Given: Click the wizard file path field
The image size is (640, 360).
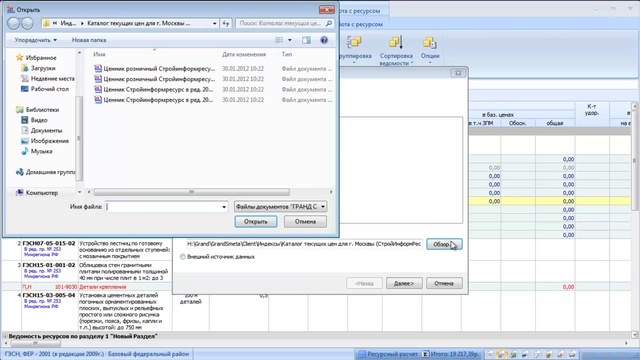Looking at the screenshot, I should pos(304,244).
